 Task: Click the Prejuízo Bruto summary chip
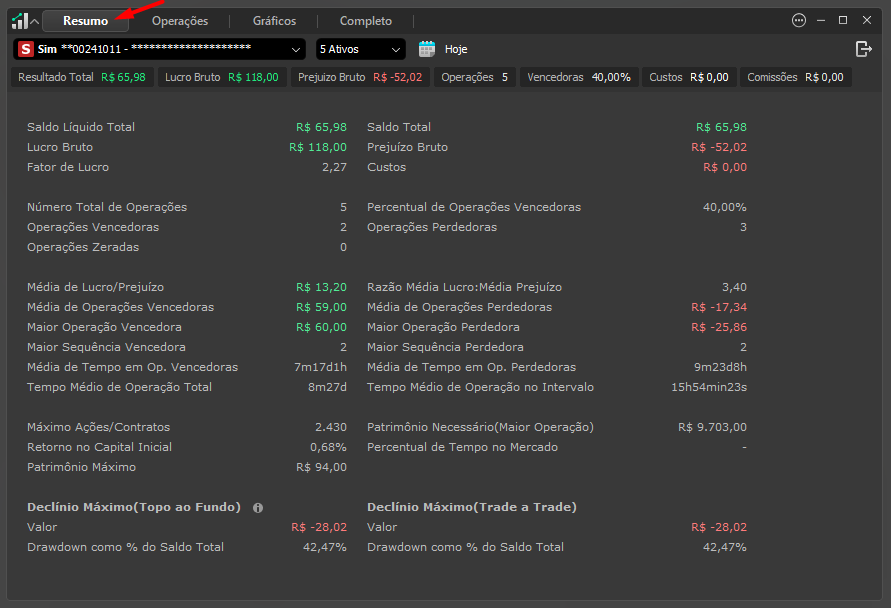(x=360, y=77)
